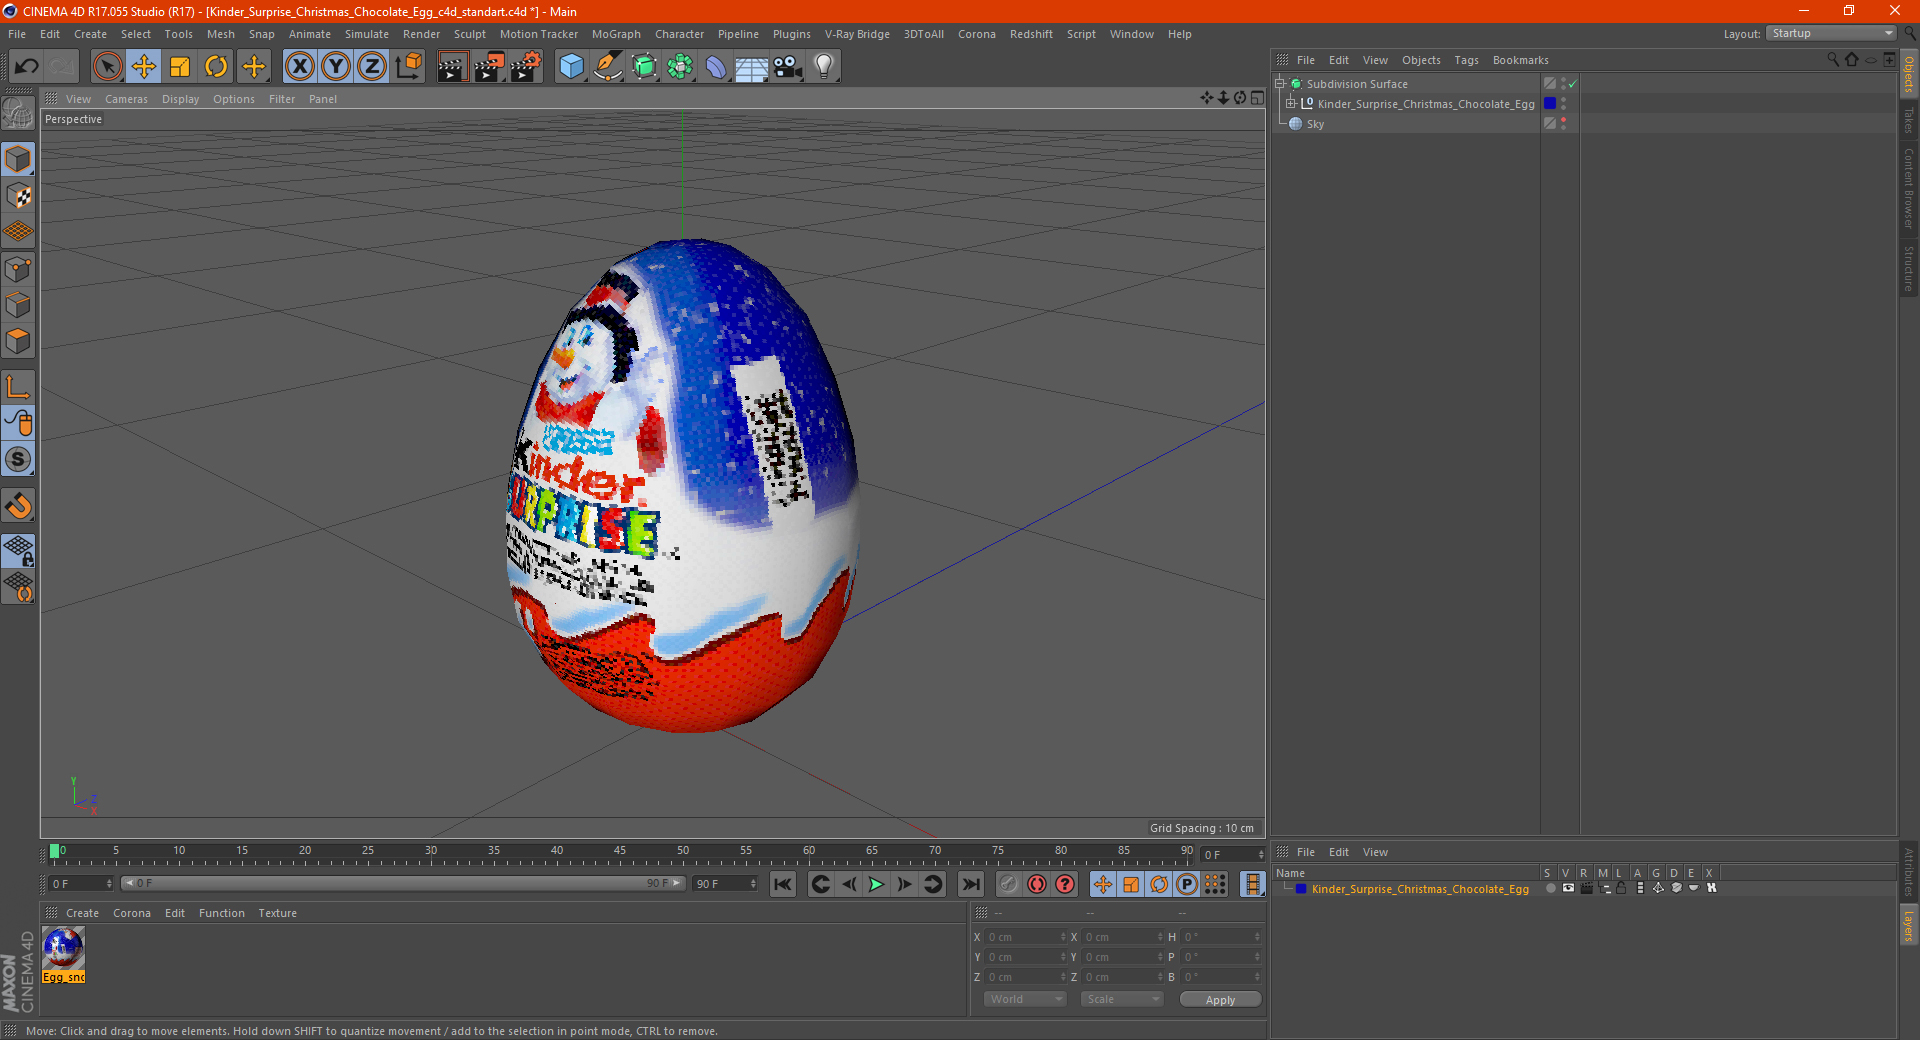Open Edit Render Settings icon

tap(526, 67)
